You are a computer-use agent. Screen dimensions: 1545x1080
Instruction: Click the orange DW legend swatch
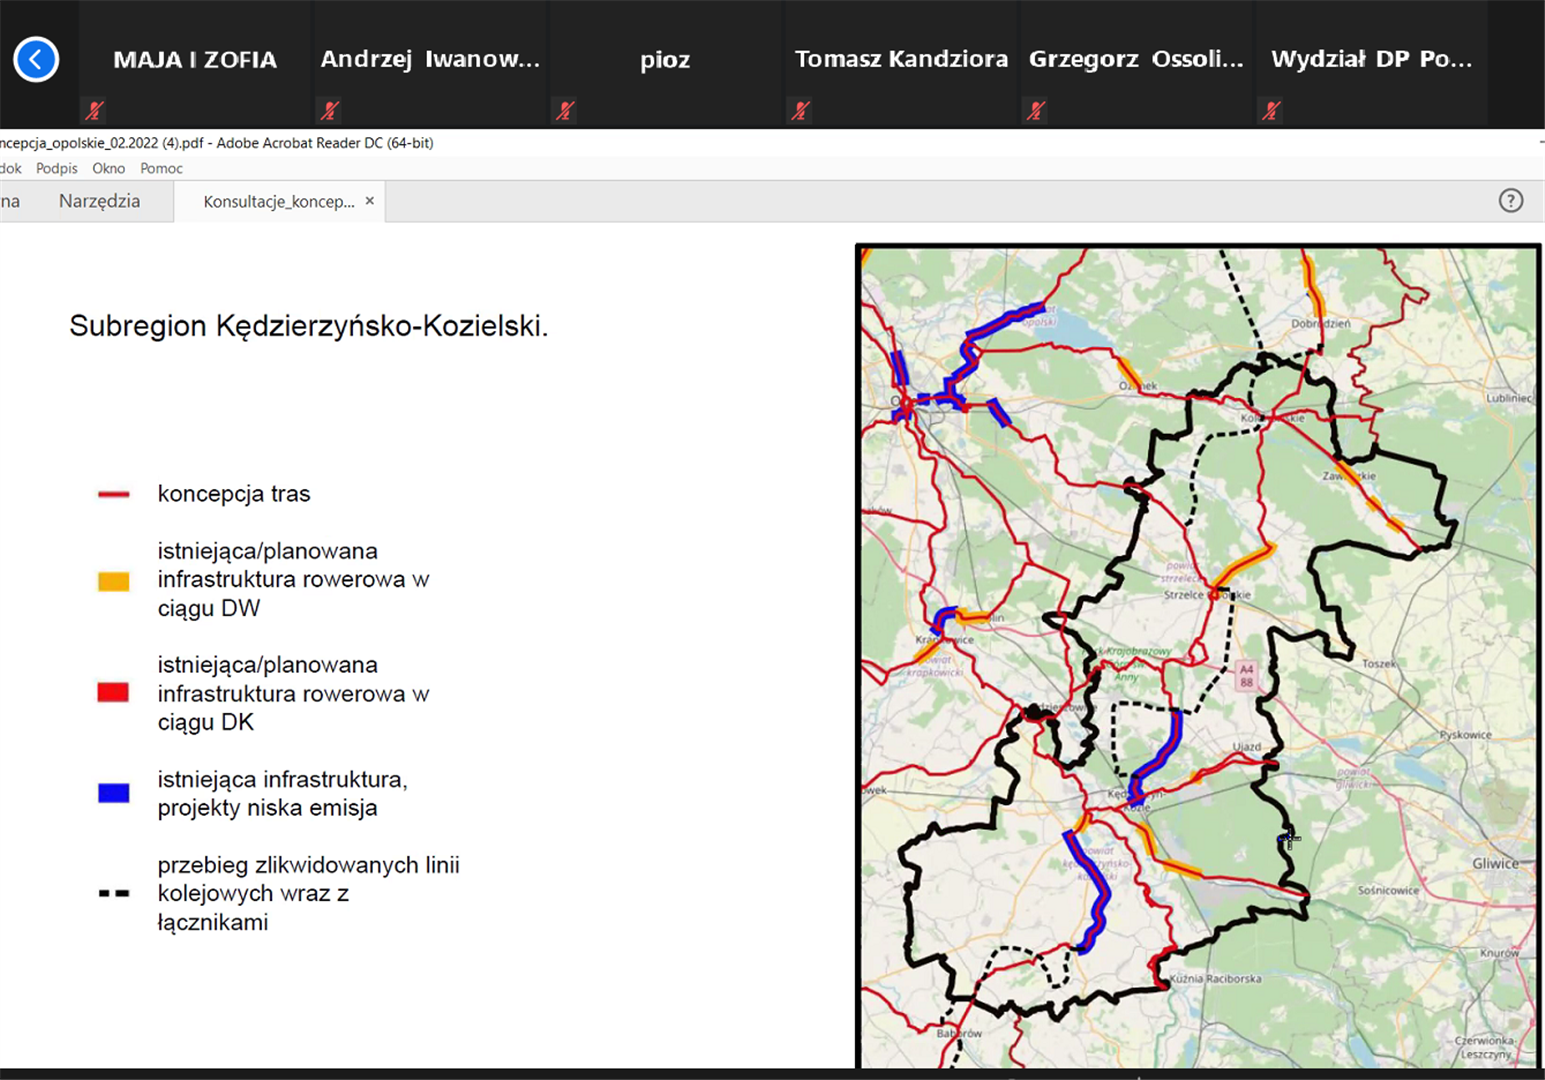113,581
